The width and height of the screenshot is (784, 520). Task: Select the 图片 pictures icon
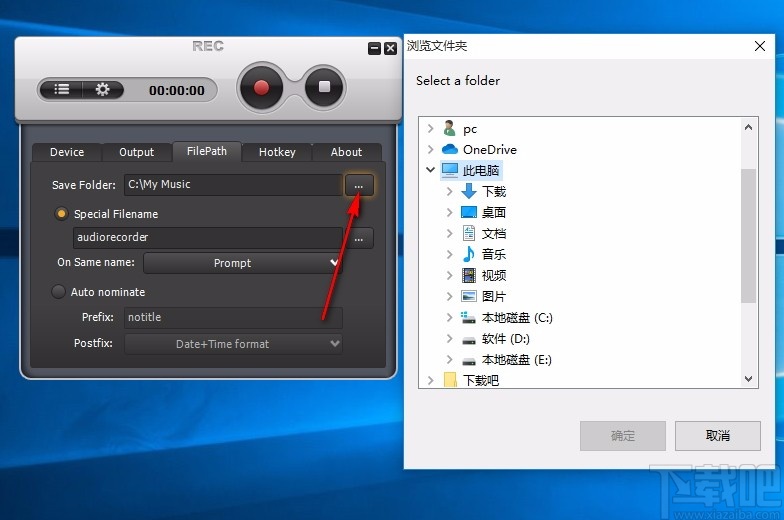pos(468,296)
